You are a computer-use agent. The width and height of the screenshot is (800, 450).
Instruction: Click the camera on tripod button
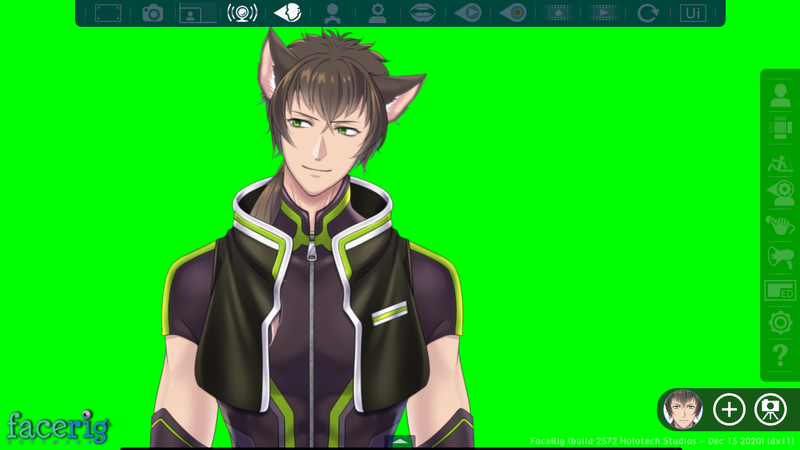click(x=770, y=409)
